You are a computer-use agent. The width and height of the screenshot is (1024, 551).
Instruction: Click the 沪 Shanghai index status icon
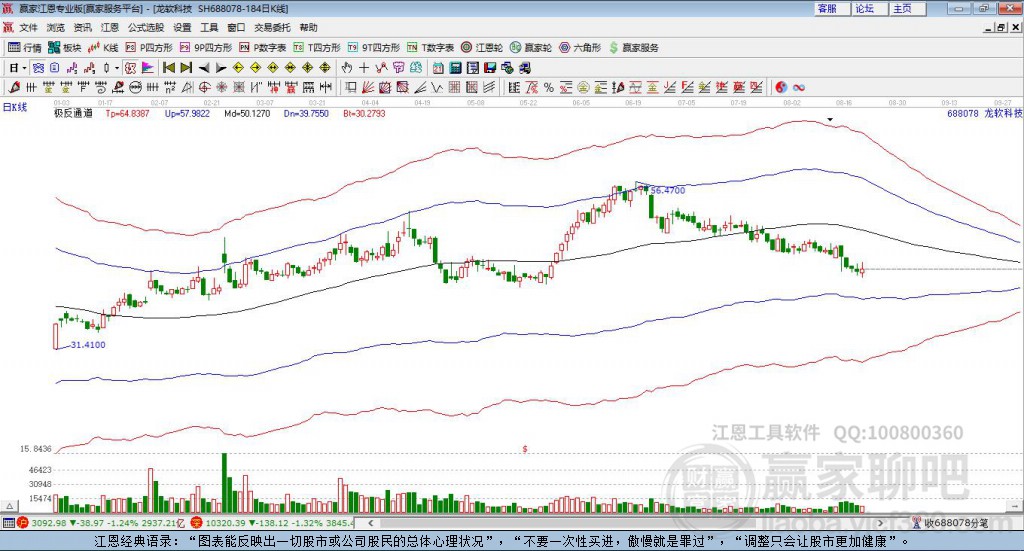click(x=23, y=522)
